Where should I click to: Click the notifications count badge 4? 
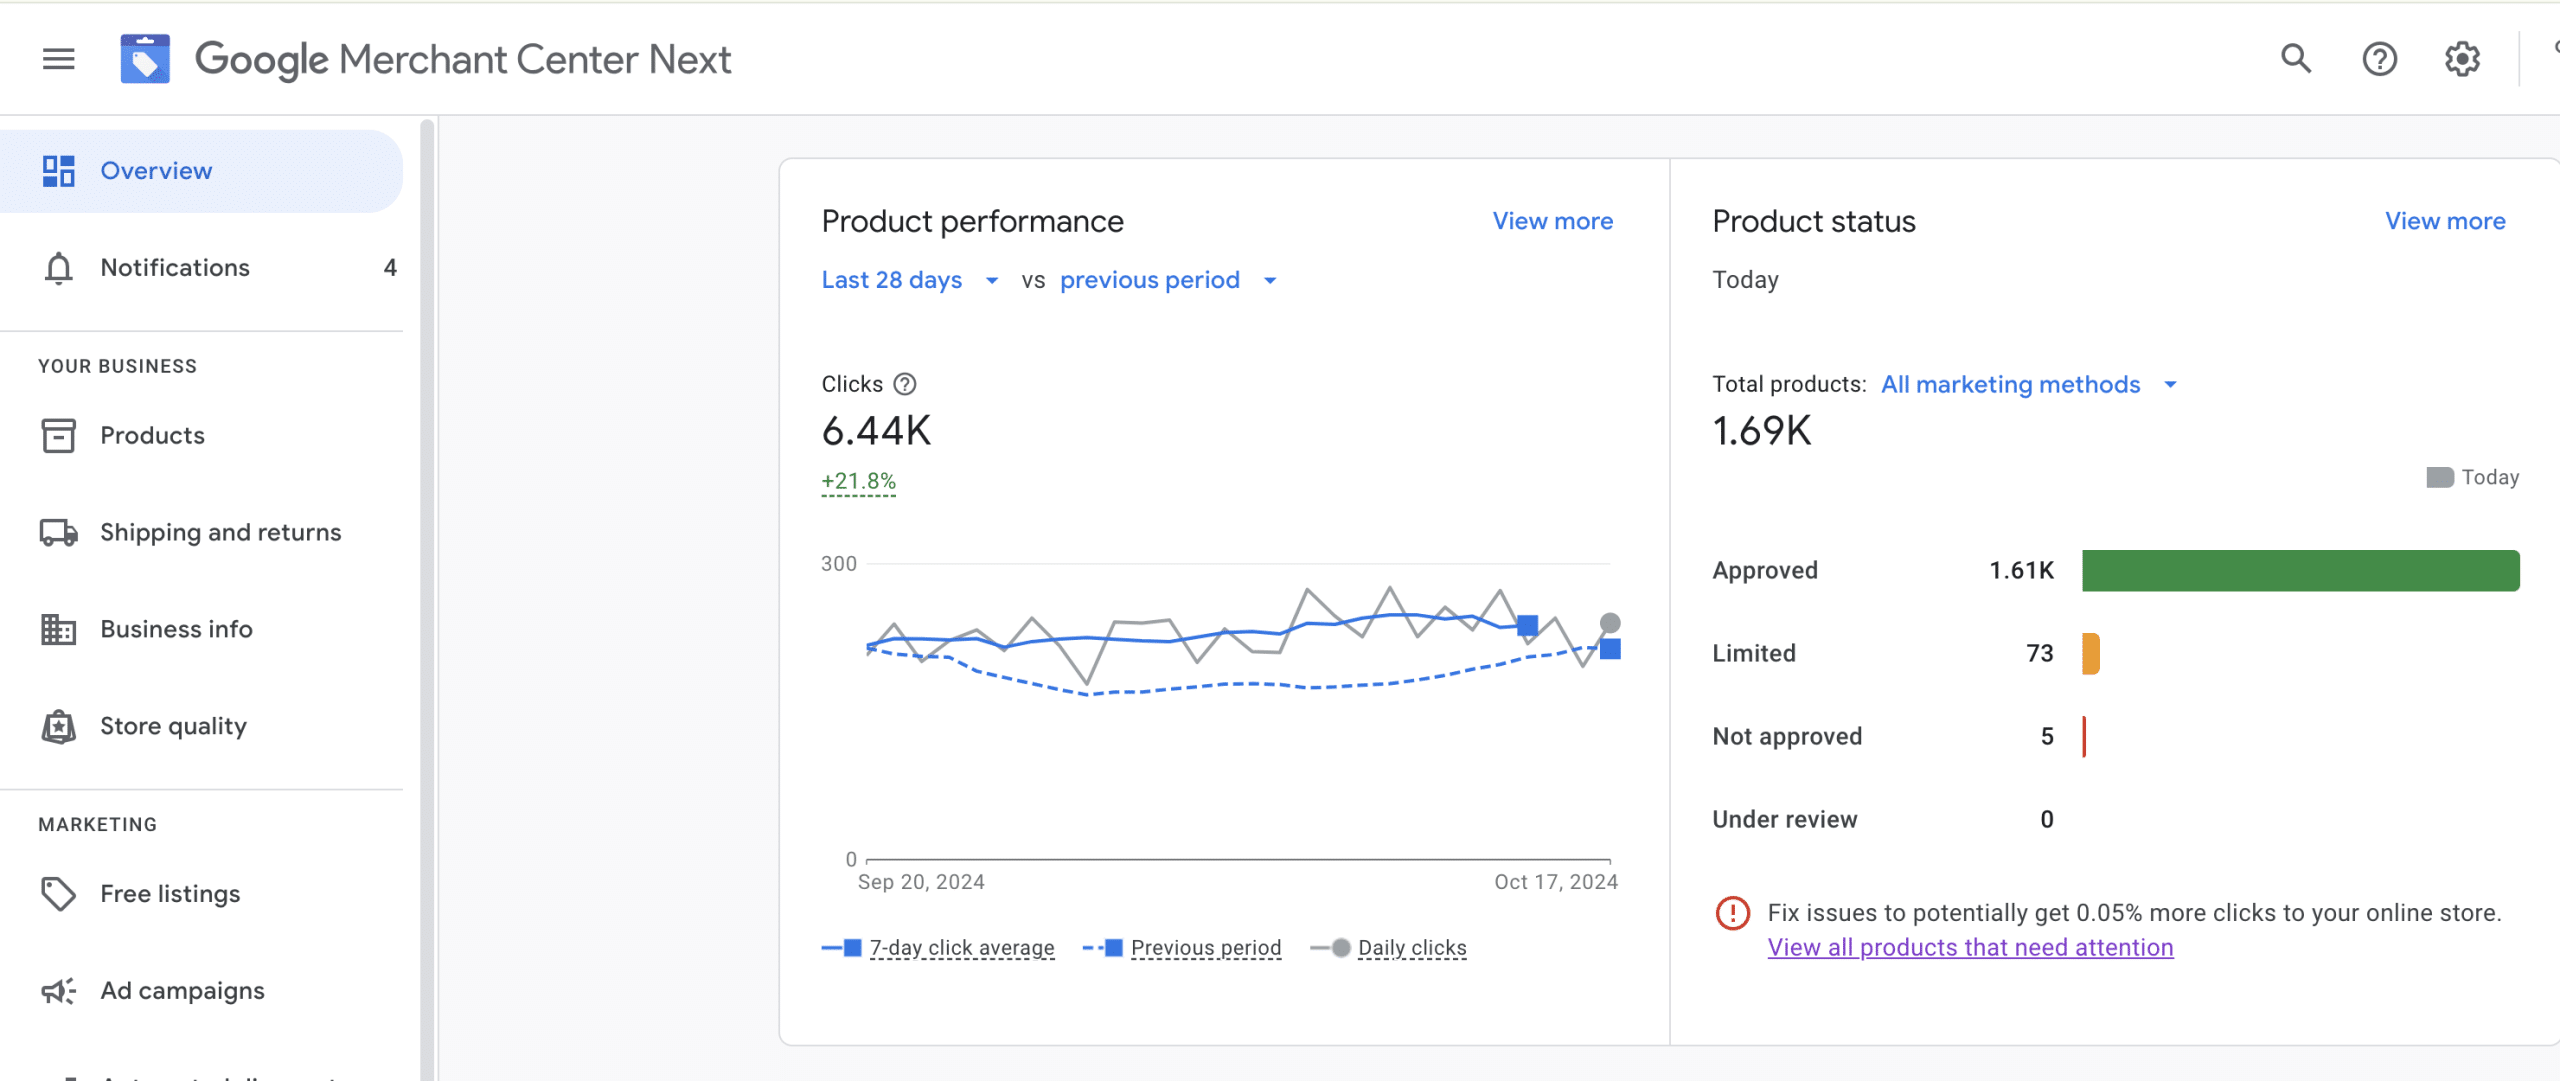[390, 268]
